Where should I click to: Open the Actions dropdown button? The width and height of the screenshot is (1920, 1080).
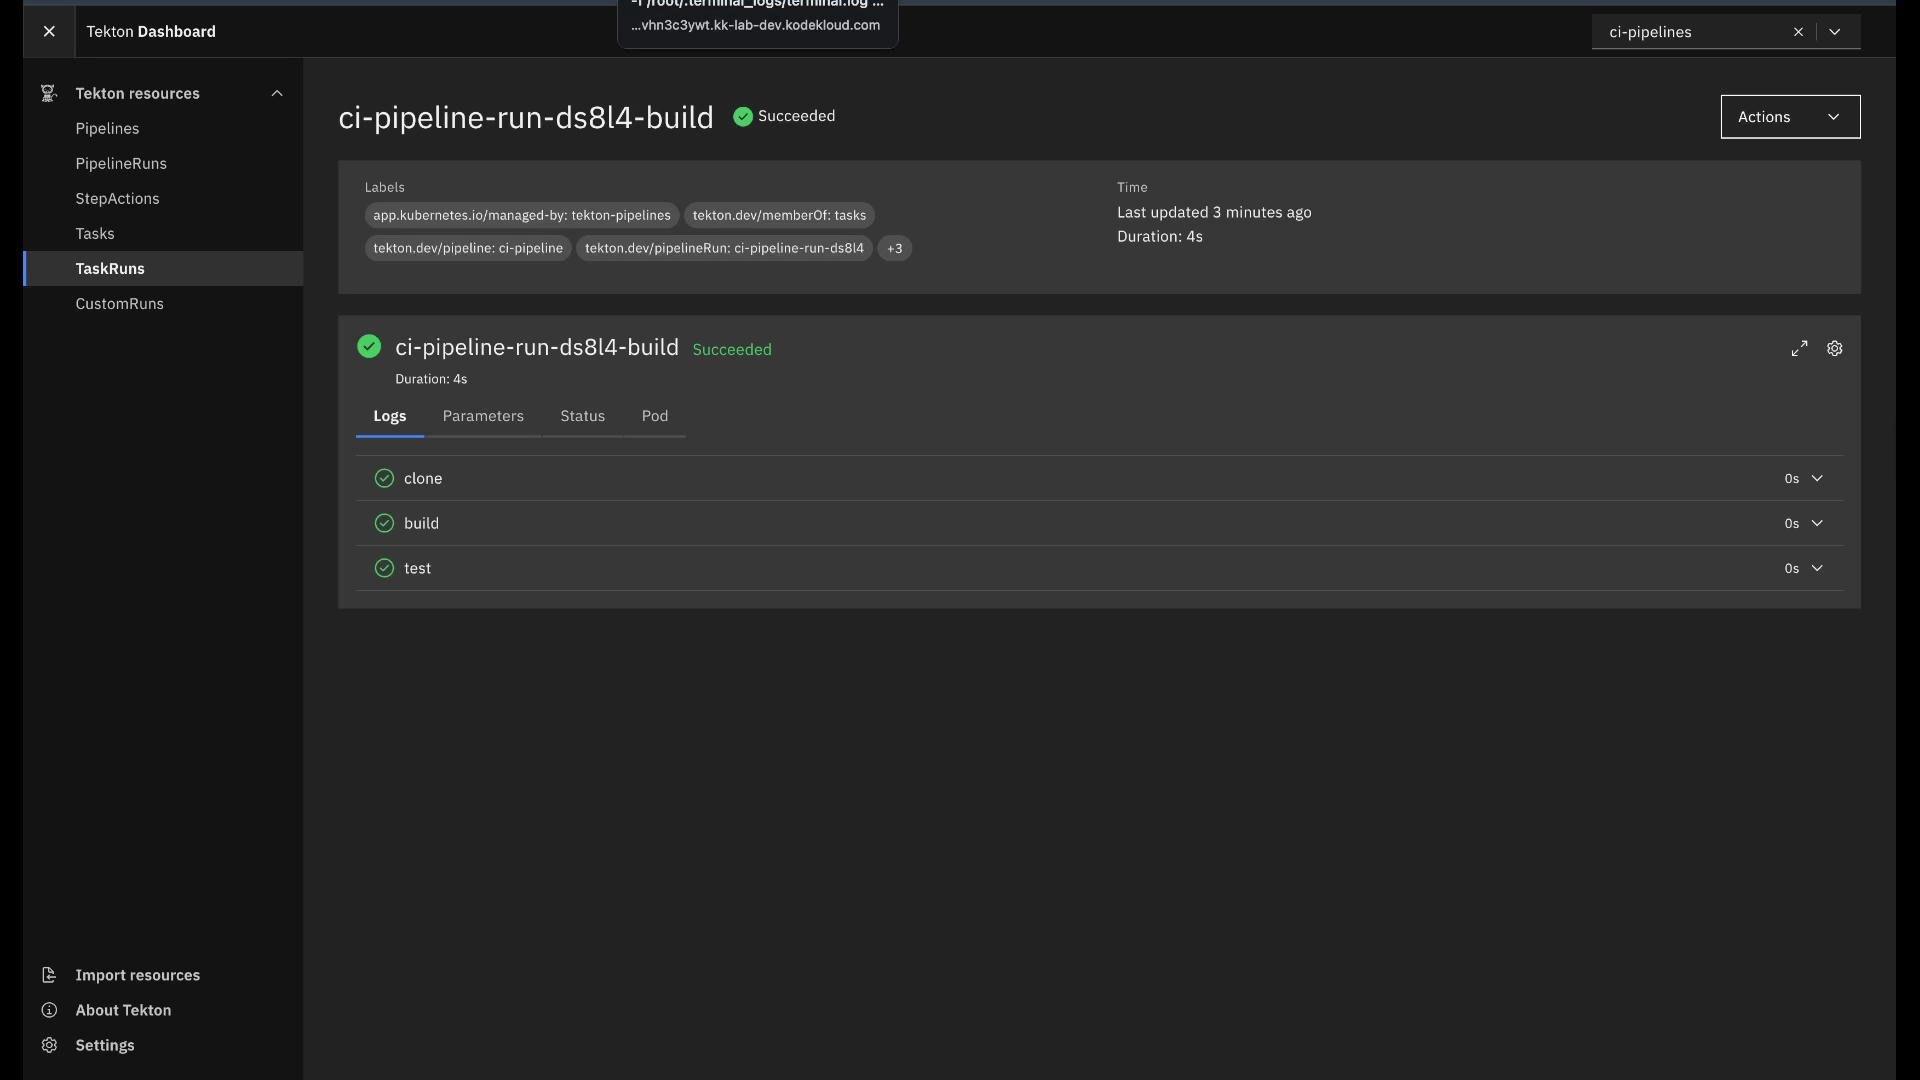tap(1790, 117)
